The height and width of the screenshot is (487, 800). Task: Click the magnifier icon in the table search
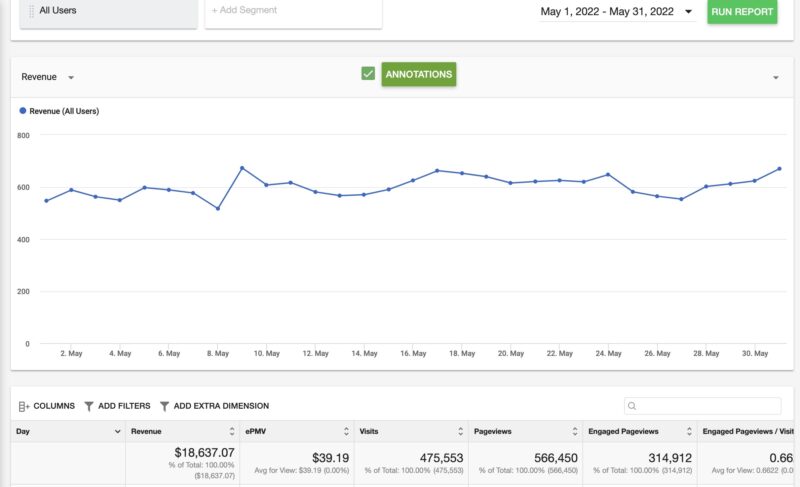pyautogui.click(x=632, y=406)
